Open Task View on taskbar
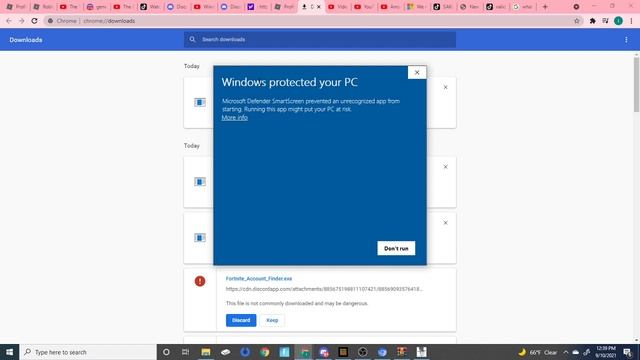The height and width of the screenshot is (360, 640). click(x=185, y=352)
